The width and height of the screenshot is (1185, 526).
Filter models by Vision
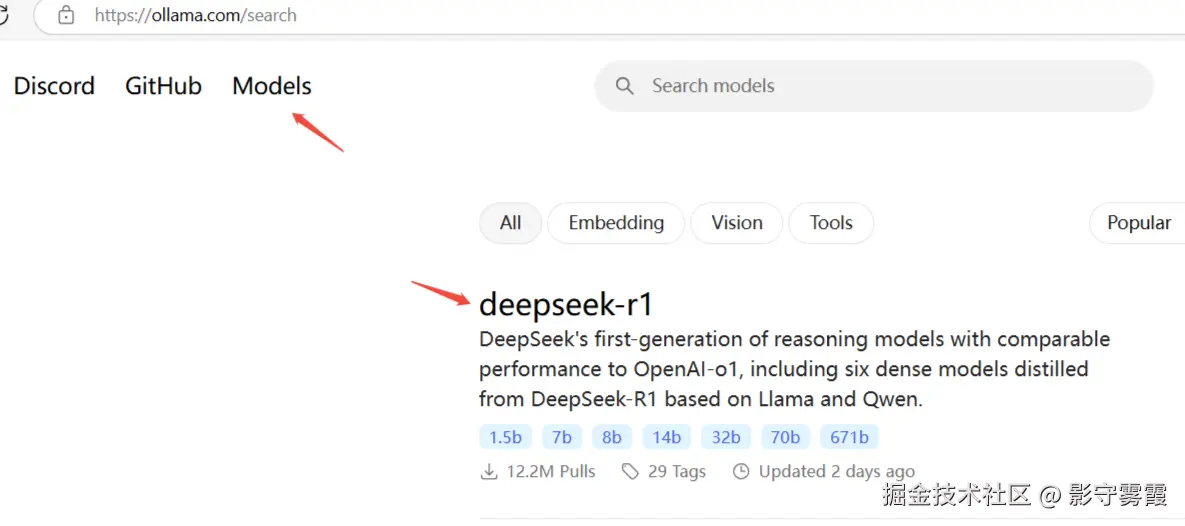[x=737, y=223]
